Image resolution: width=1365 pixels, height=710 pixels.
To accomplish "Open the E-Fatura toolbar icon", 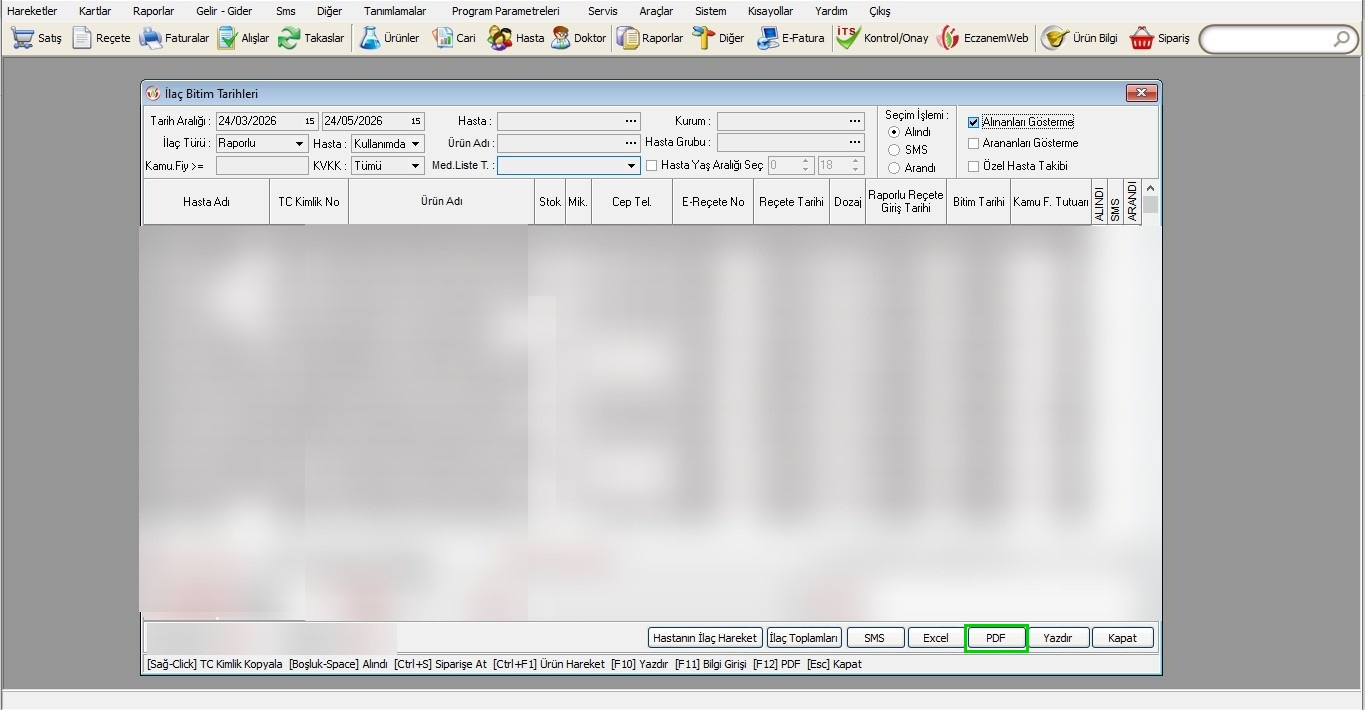I will click(768, 38).
